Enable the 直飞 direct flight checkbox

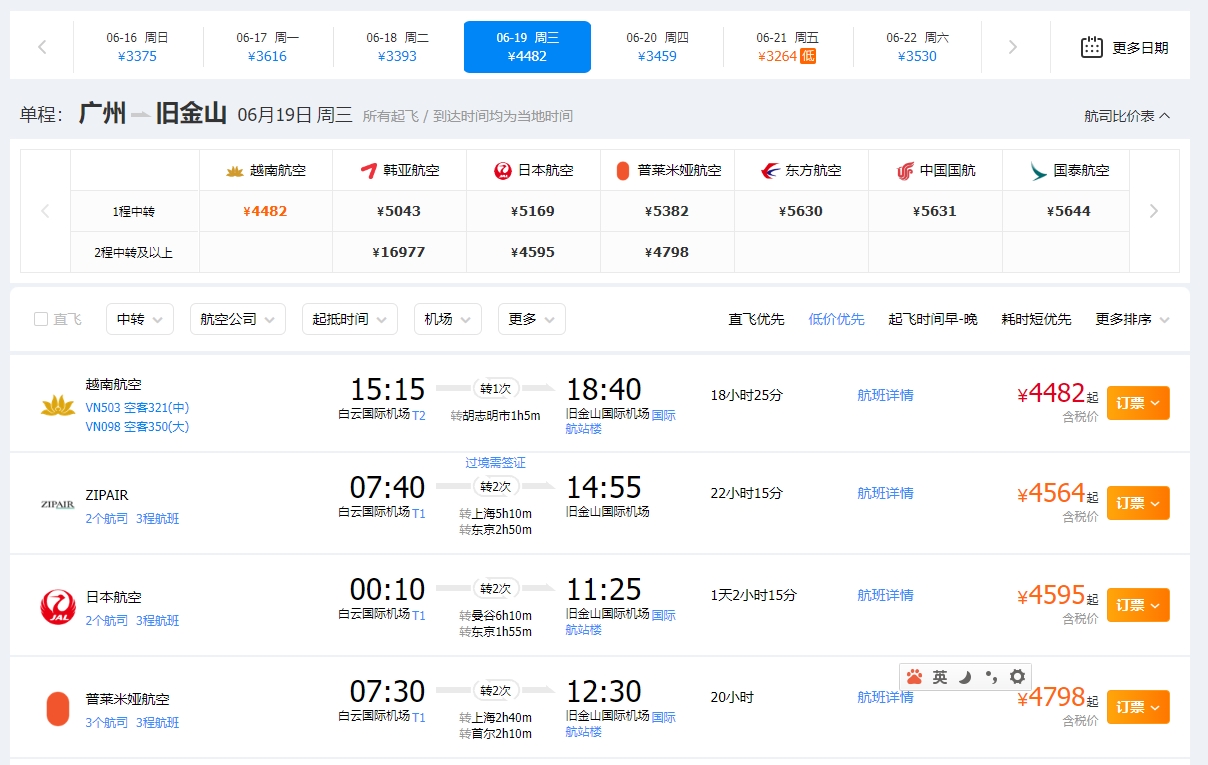pos(41,319)
